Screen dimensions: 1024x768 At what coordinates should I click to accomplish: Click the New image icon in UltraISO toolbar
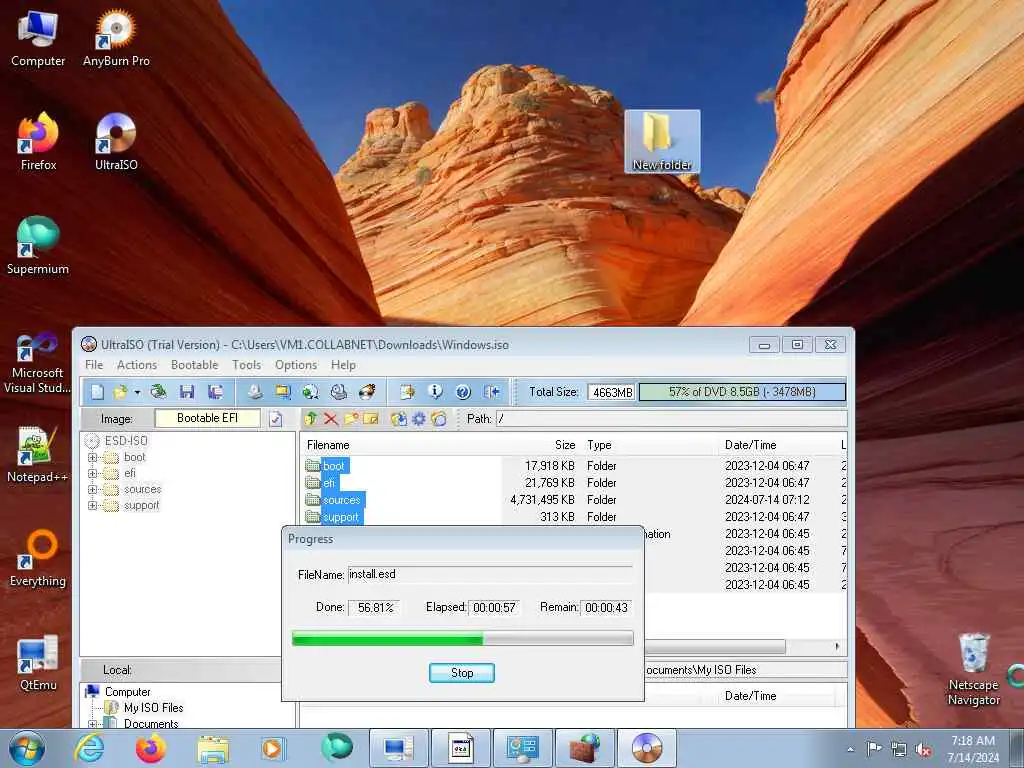pos(98,392)
